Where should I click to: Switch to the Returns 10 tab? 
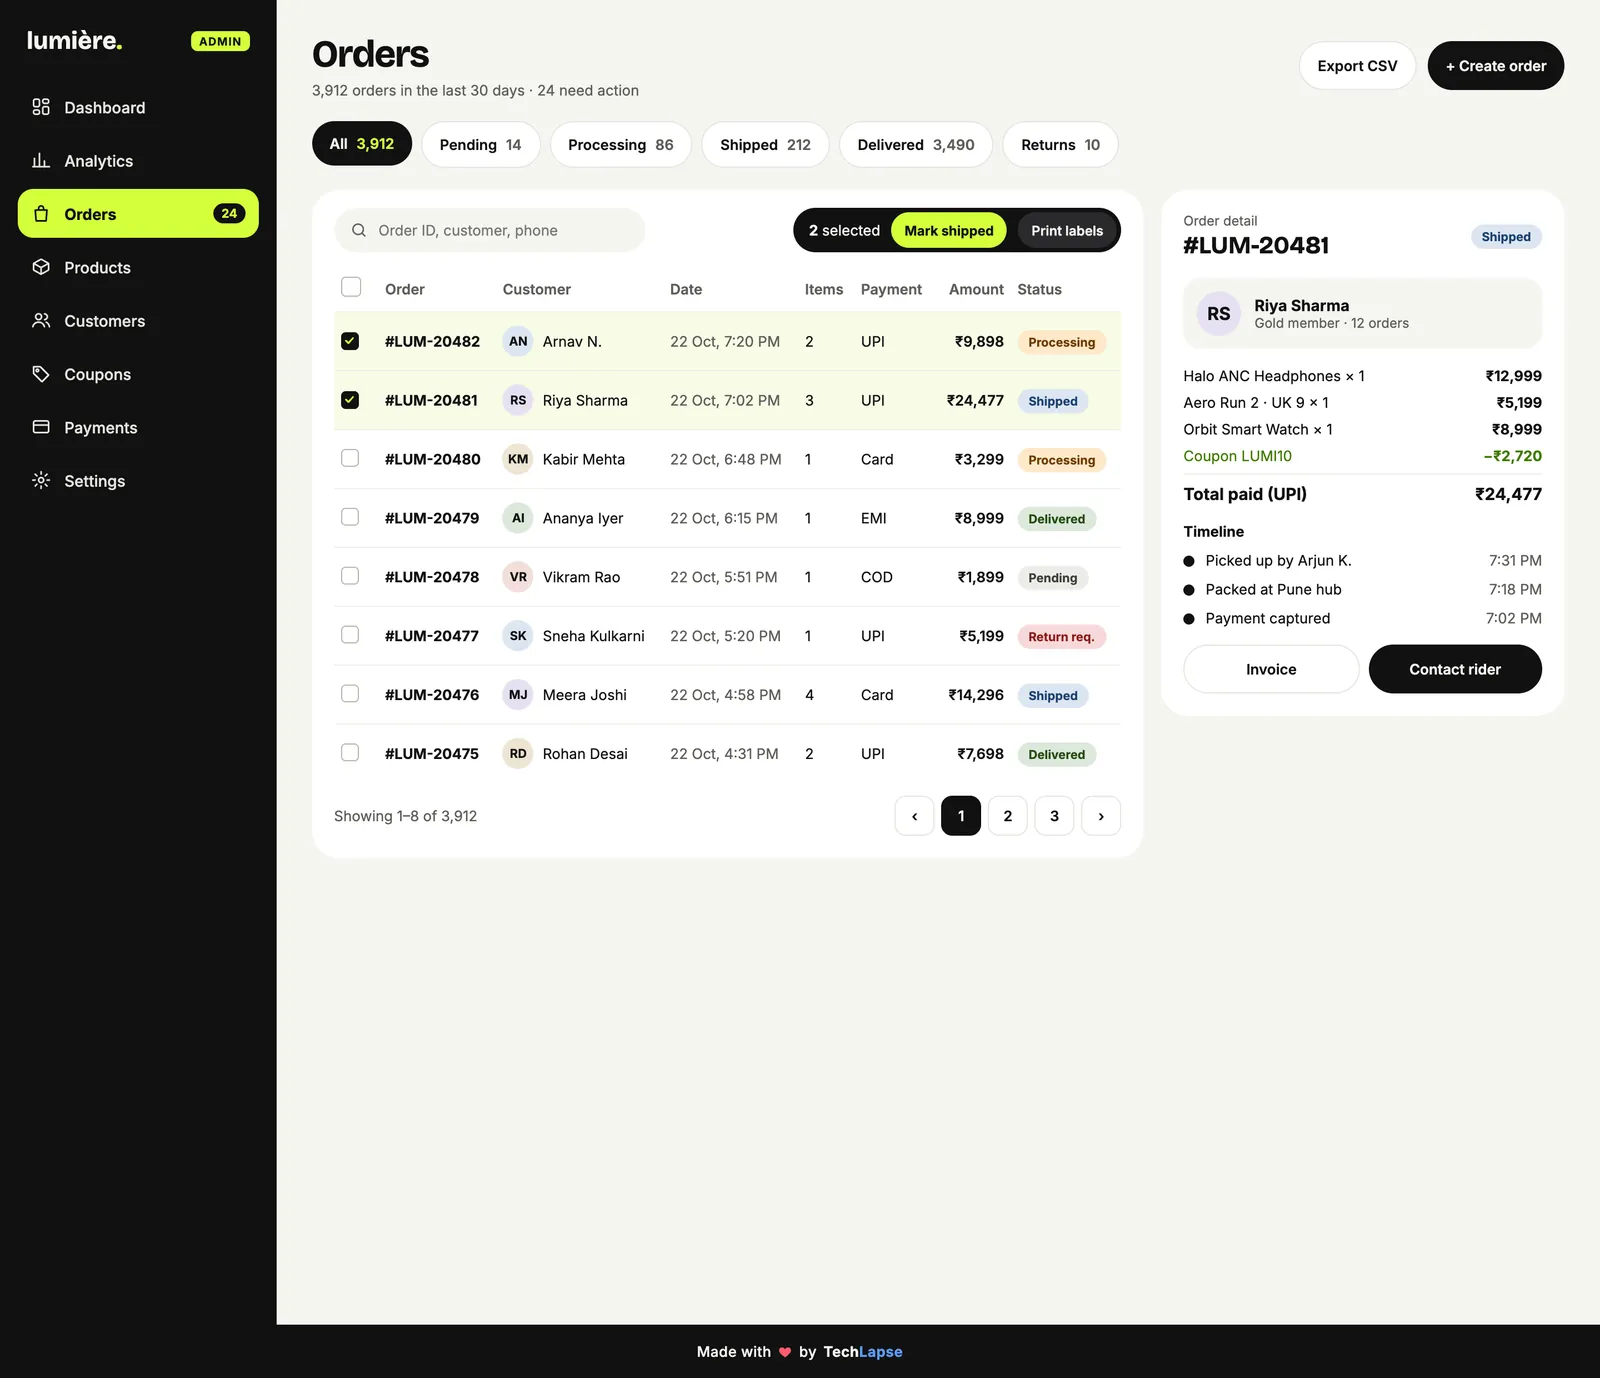click(x=1060, y=144)
